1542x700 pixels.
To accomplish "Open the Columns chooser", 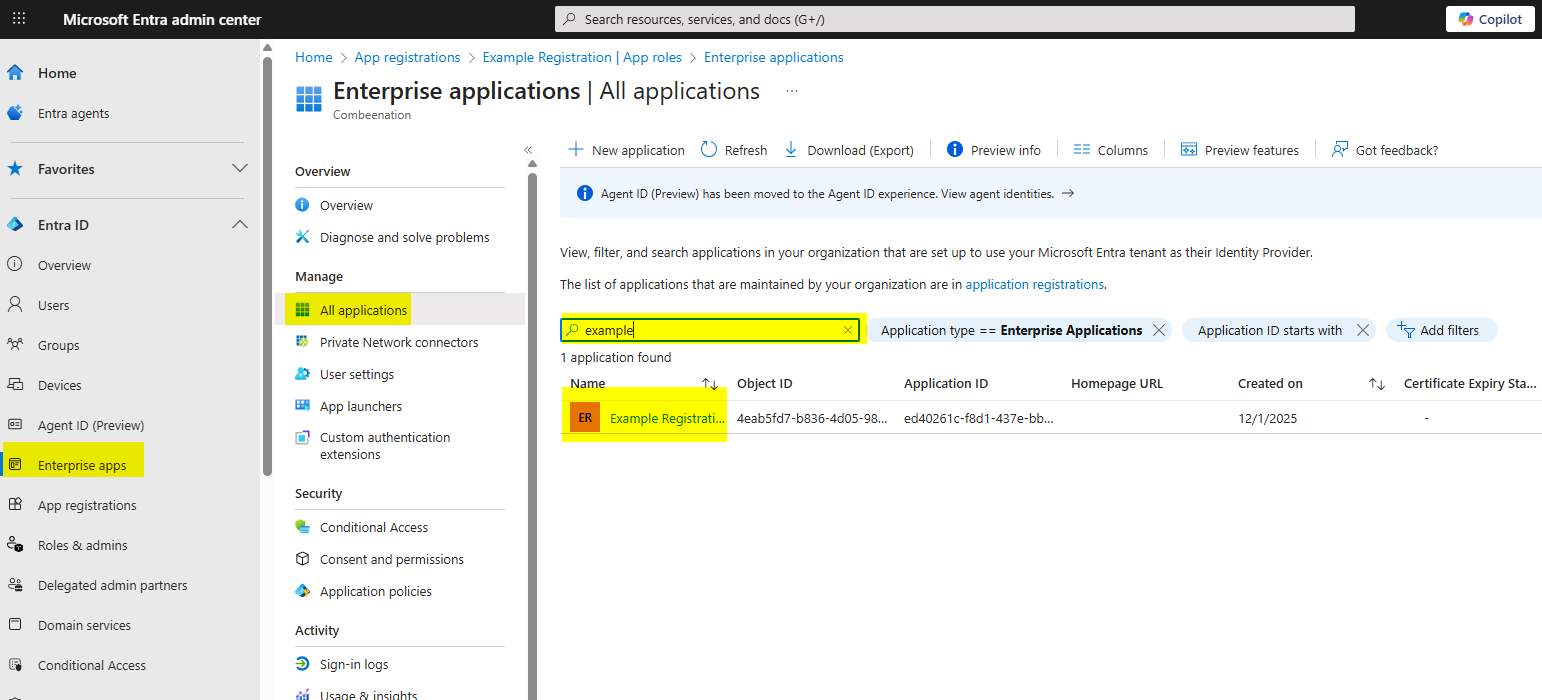I will pyautogui.click(x=1110, y=150).
